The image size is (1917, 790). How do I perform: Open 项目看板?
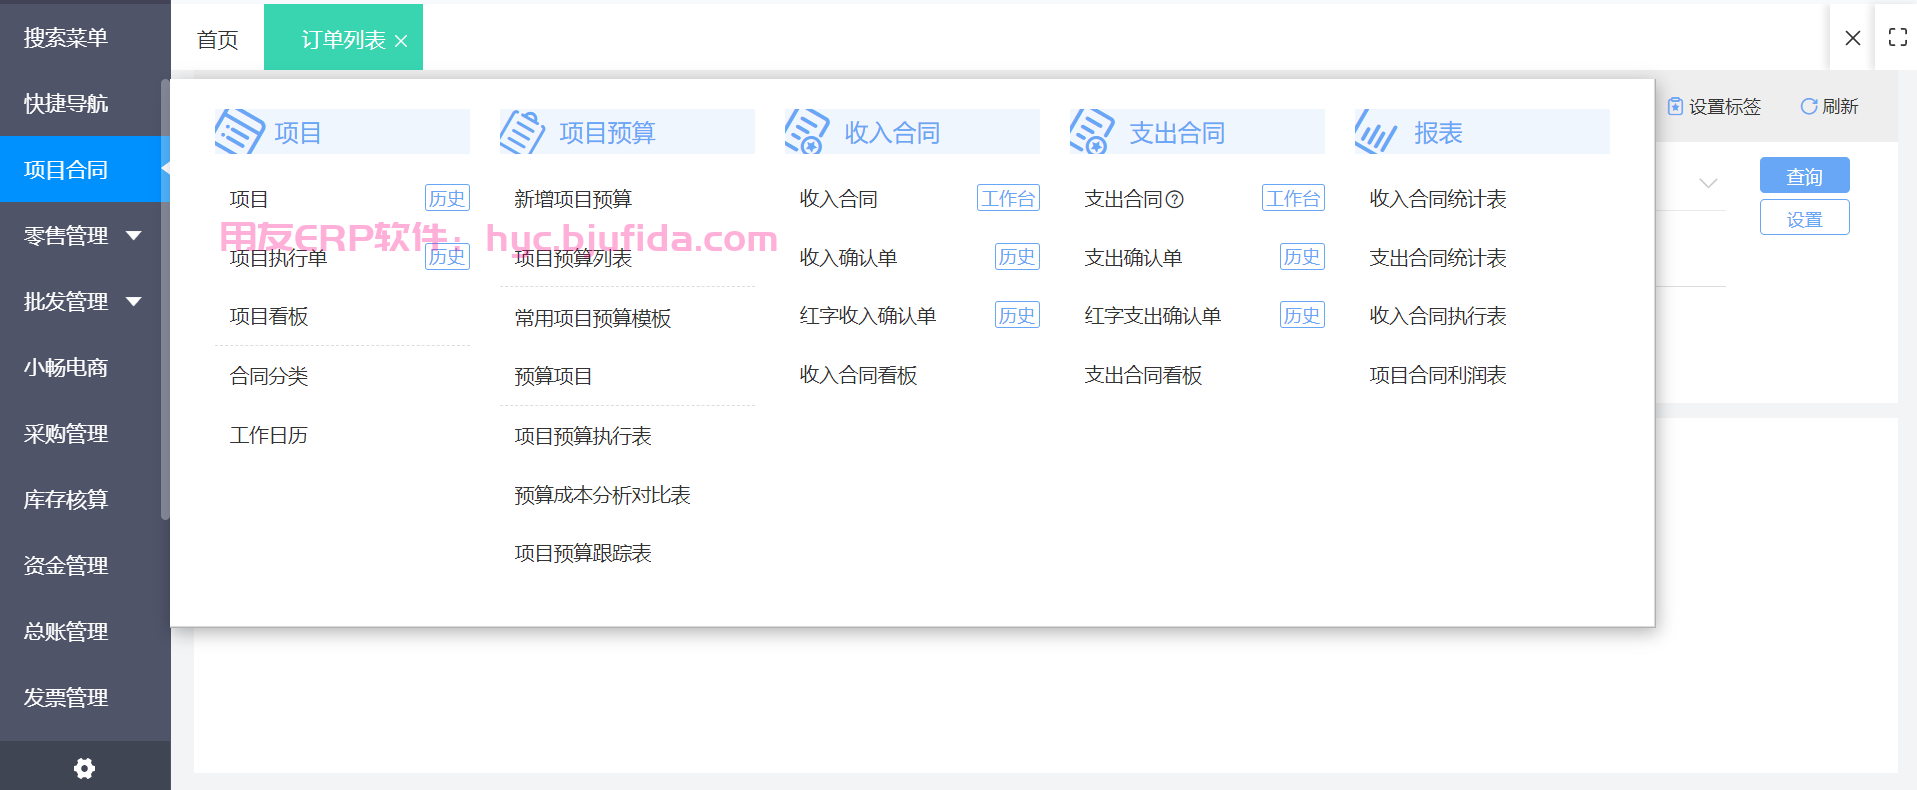269,316
